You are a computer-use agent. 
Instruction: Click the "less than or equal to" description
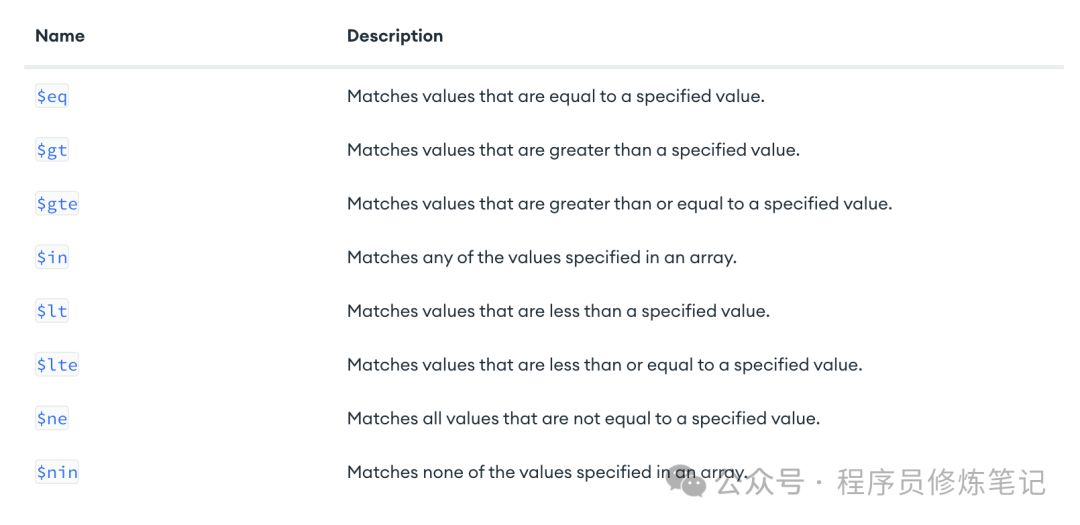[x=604, y=365]
